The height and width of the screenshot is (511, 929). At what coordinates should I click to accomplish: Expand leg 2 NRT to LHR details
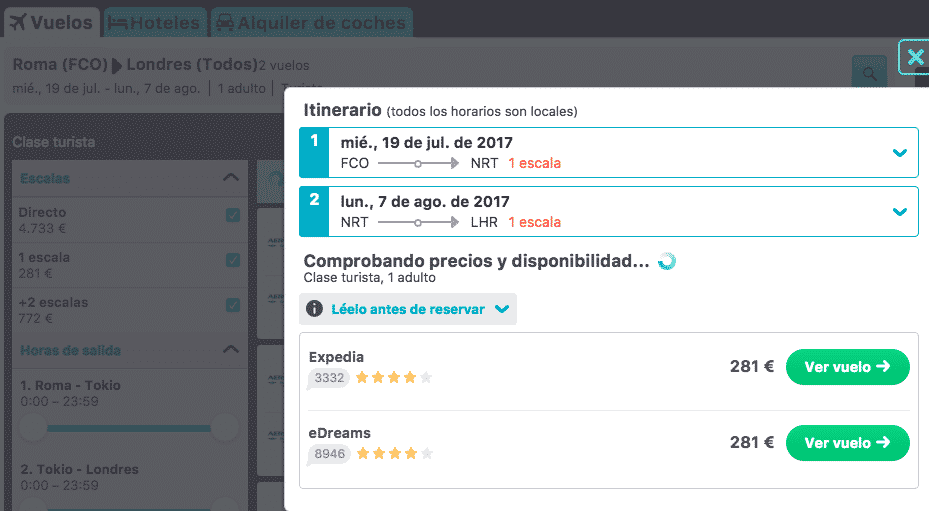pyautogui.click(x=900, y=212)
